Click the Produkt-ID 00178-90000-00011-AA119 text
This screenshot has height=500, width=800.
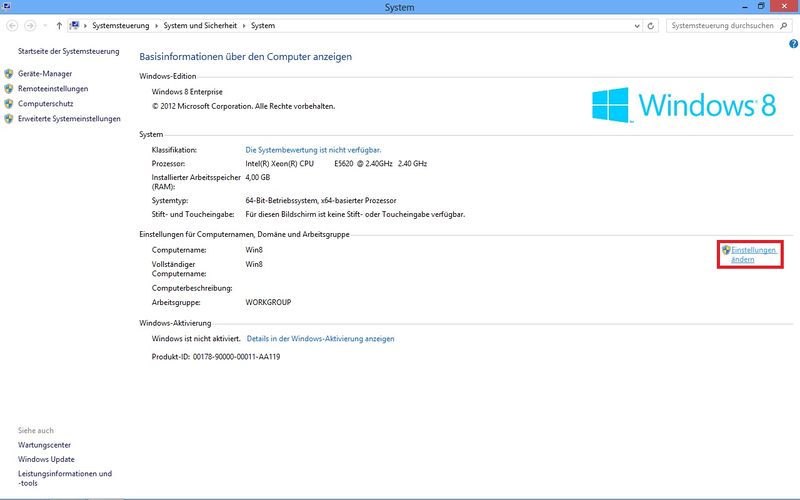tap(216, 357)
